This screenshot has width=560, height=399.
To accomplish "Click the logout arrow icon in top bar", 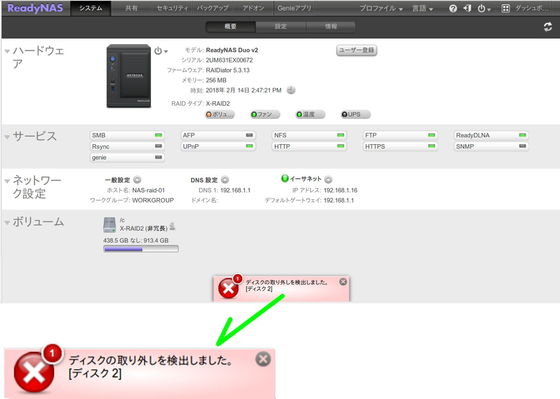I will pyautogui.click(x=467, y=8).
